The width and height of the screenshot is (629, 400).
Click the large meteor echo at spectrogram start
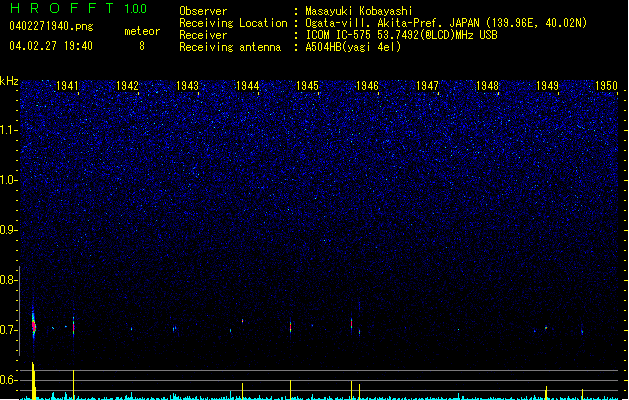coord(34,326)
